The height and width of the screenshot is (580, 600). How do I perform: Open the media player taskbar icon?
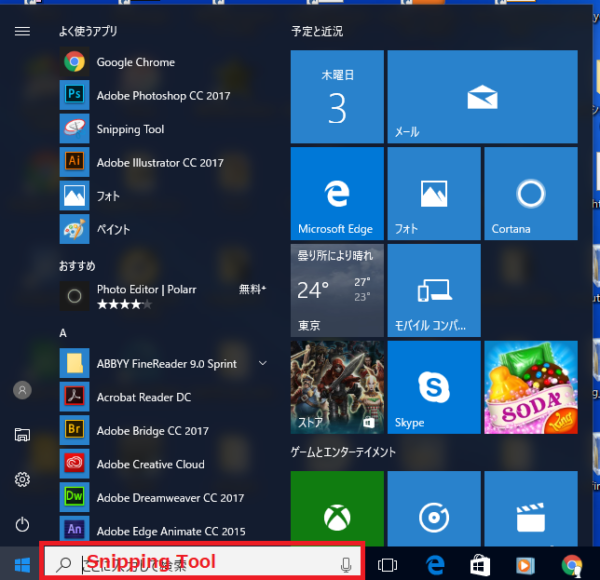(525, 565)
